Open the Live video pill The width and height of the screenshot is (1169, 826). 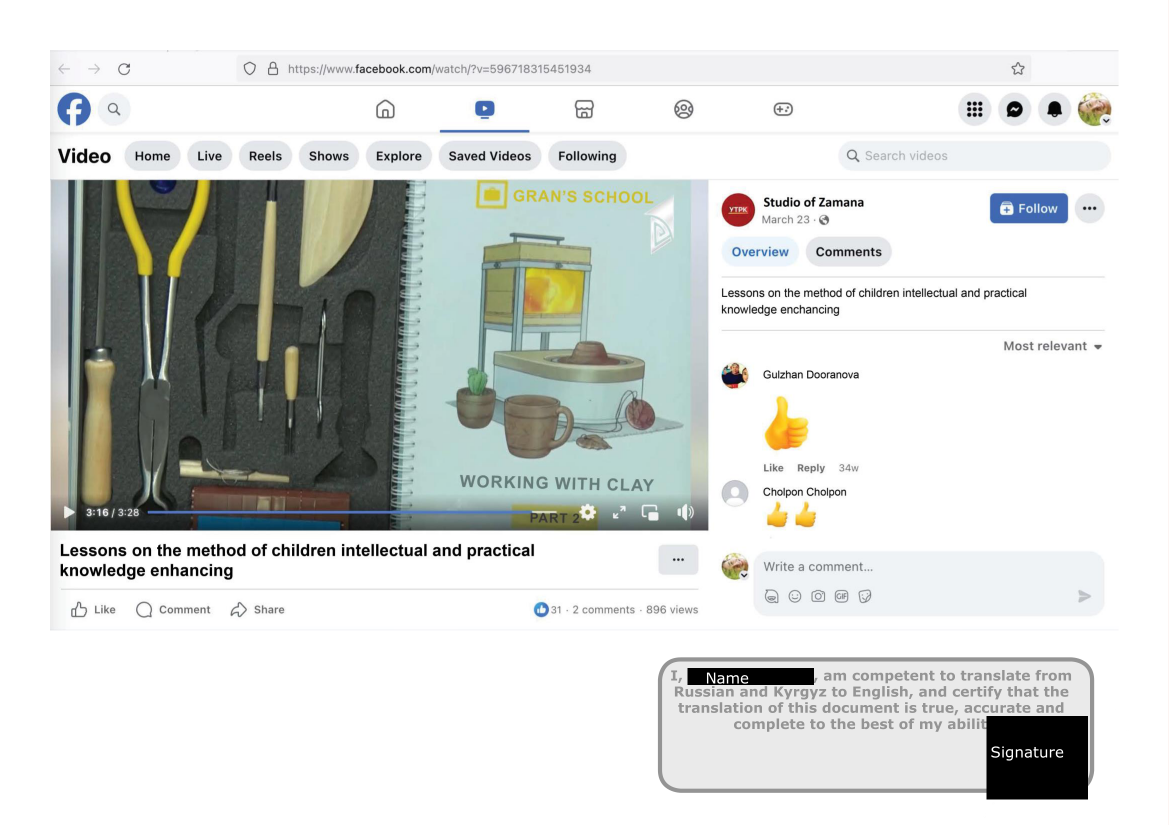(x=209, y=156)
